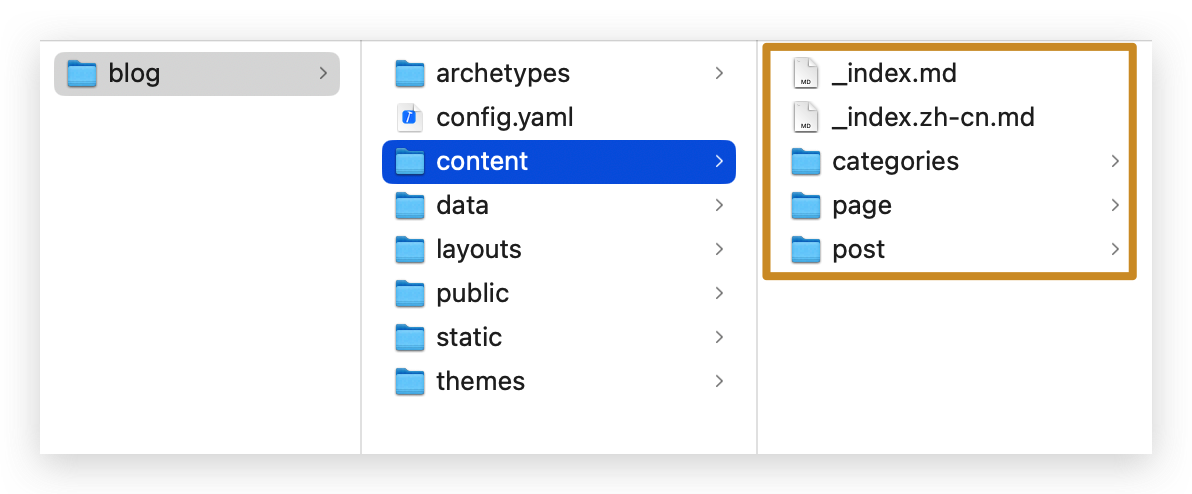The height and width of the screenshot is (494, 1192).
Task: Select the content folder row
Action: [558, 161]
